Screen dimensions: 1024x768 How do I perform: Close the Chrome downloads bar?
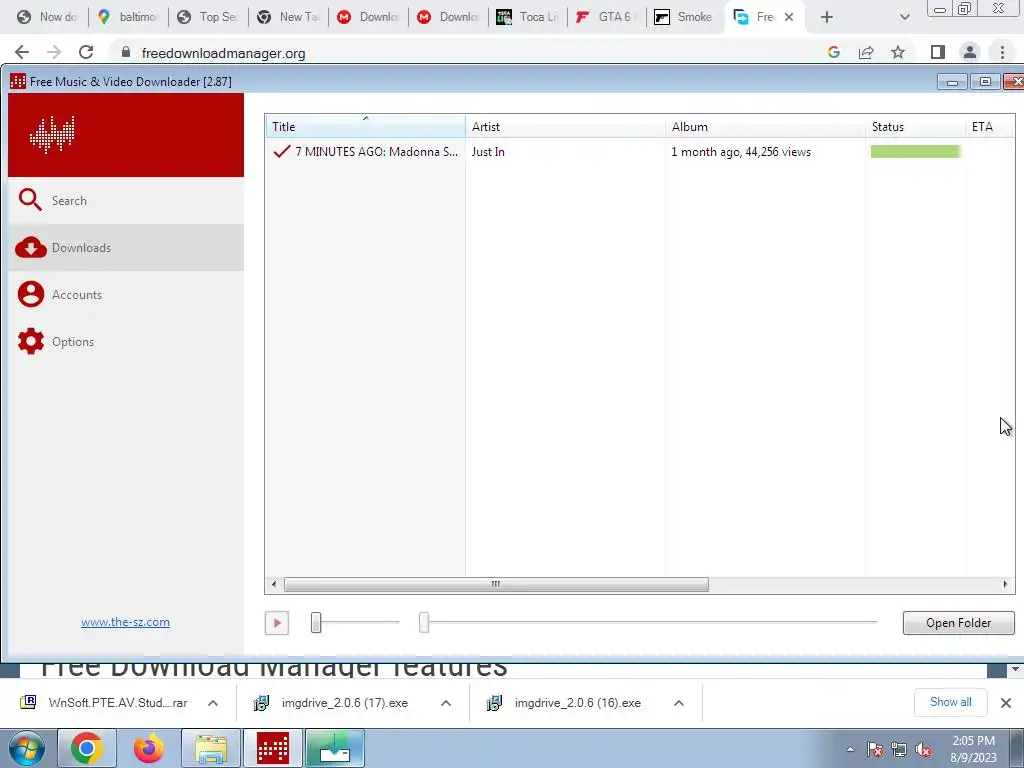point(1006,703)
